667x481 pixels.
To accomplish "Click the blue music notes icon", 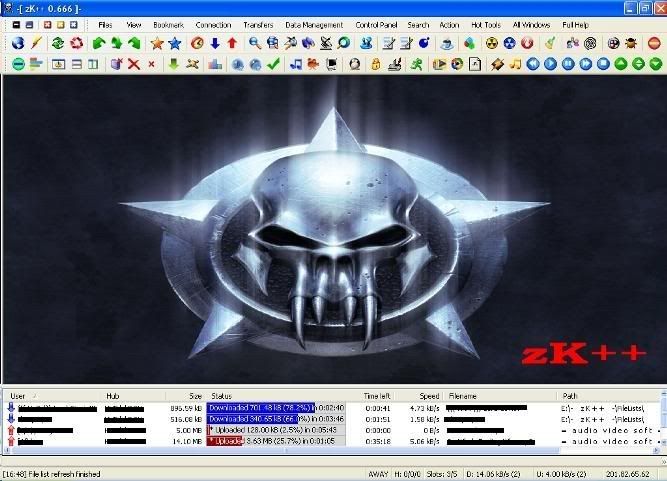I will tap(296, 64).
